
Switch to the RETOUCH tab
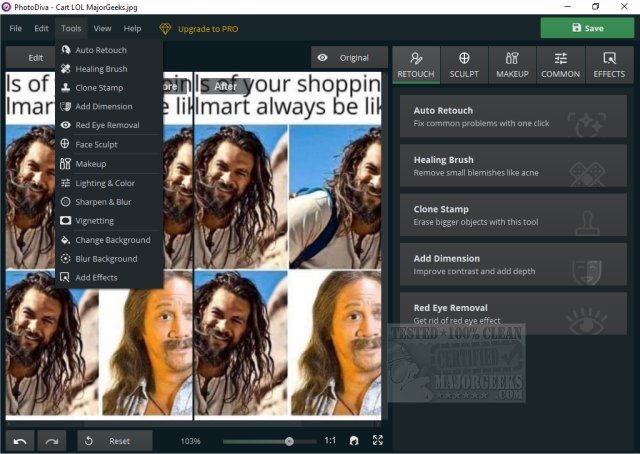416,65
